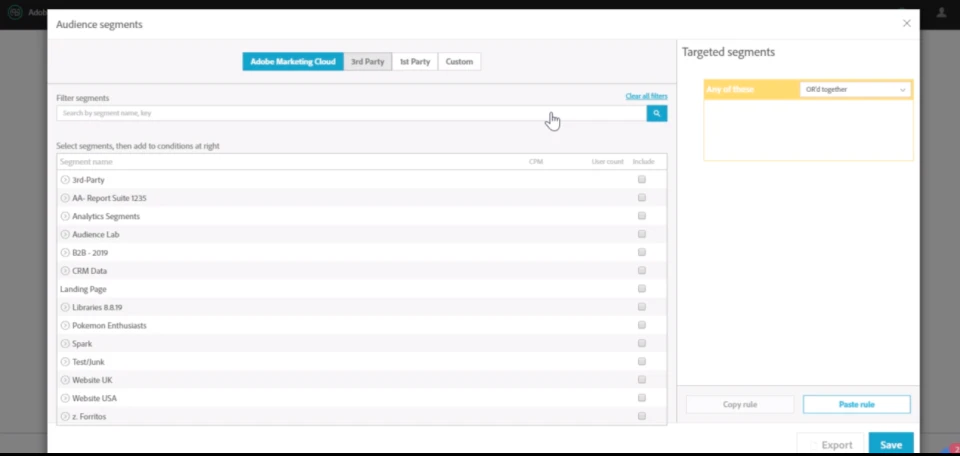Click the CPM column header
This screenshot has width=960, height=456.
coord(536,162)
